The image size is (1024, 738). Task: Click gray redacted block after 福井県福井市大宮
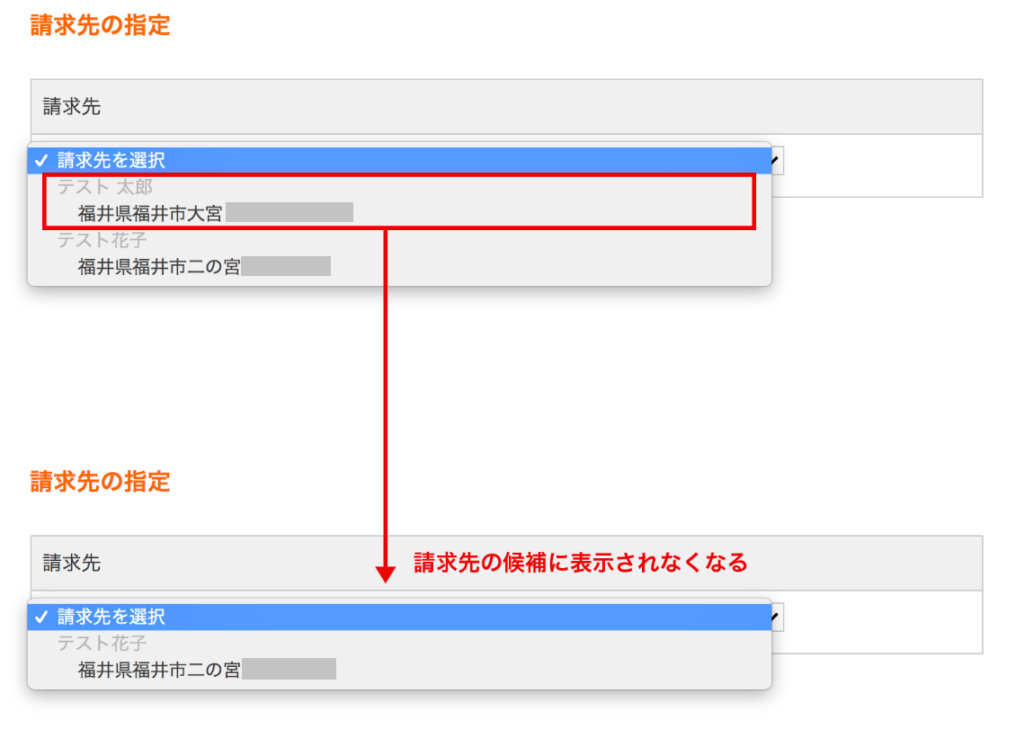click(289, 213)
